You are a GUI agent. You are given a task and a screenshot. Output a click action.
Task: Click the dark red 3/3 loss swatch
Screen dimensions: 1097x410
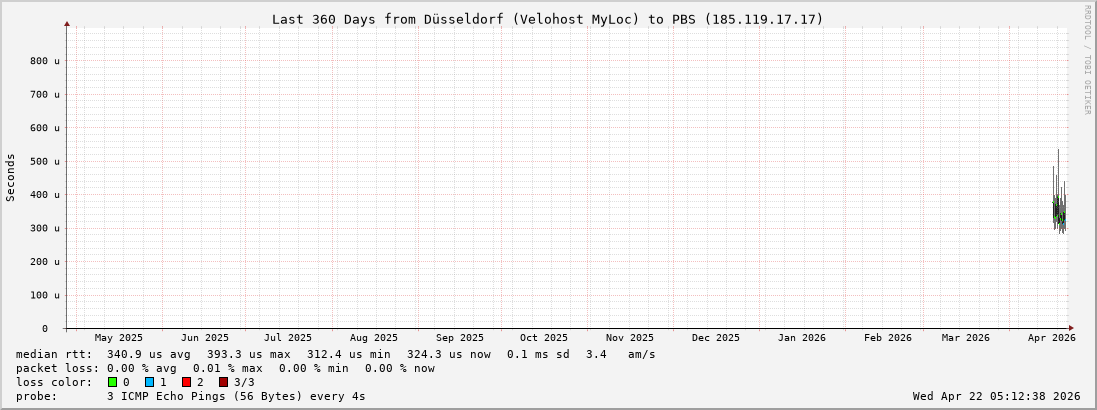[x=223, y=382]
